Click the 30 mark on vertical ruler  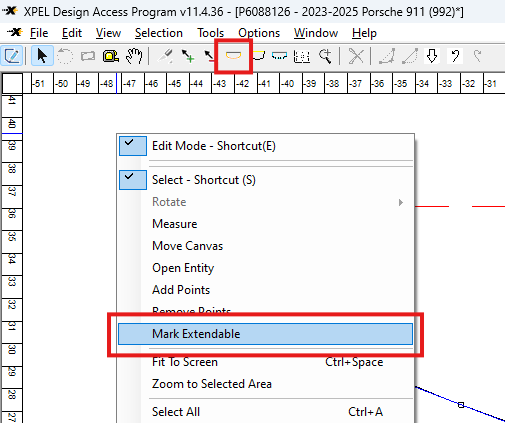[12, 349]
